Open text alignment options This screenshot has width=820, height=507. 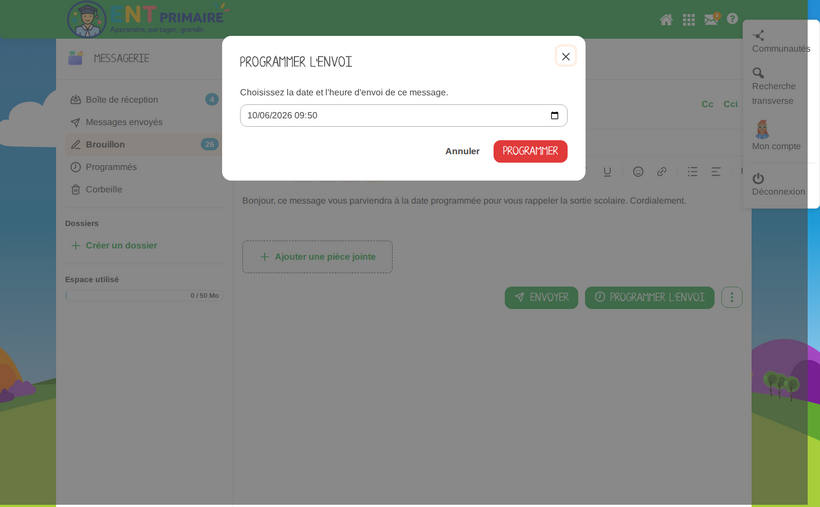[715, 172]
